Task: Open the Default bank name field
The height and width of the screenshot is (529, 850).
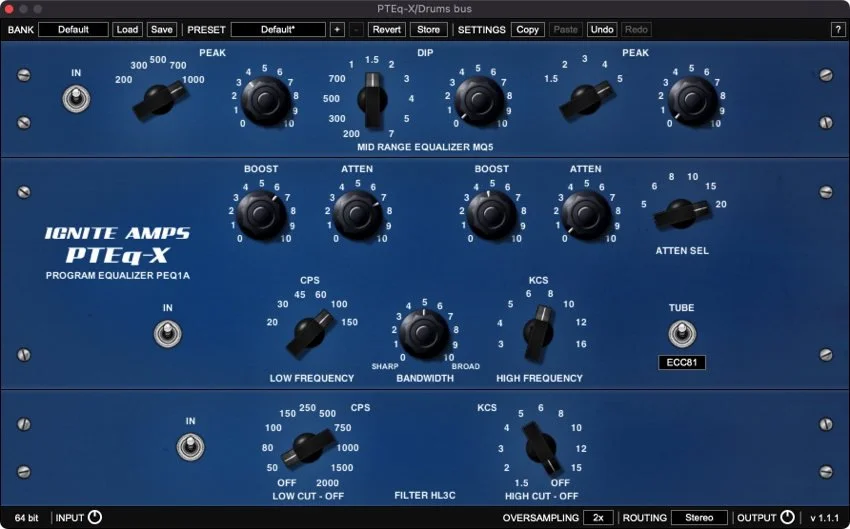Action: pos(73,29)
